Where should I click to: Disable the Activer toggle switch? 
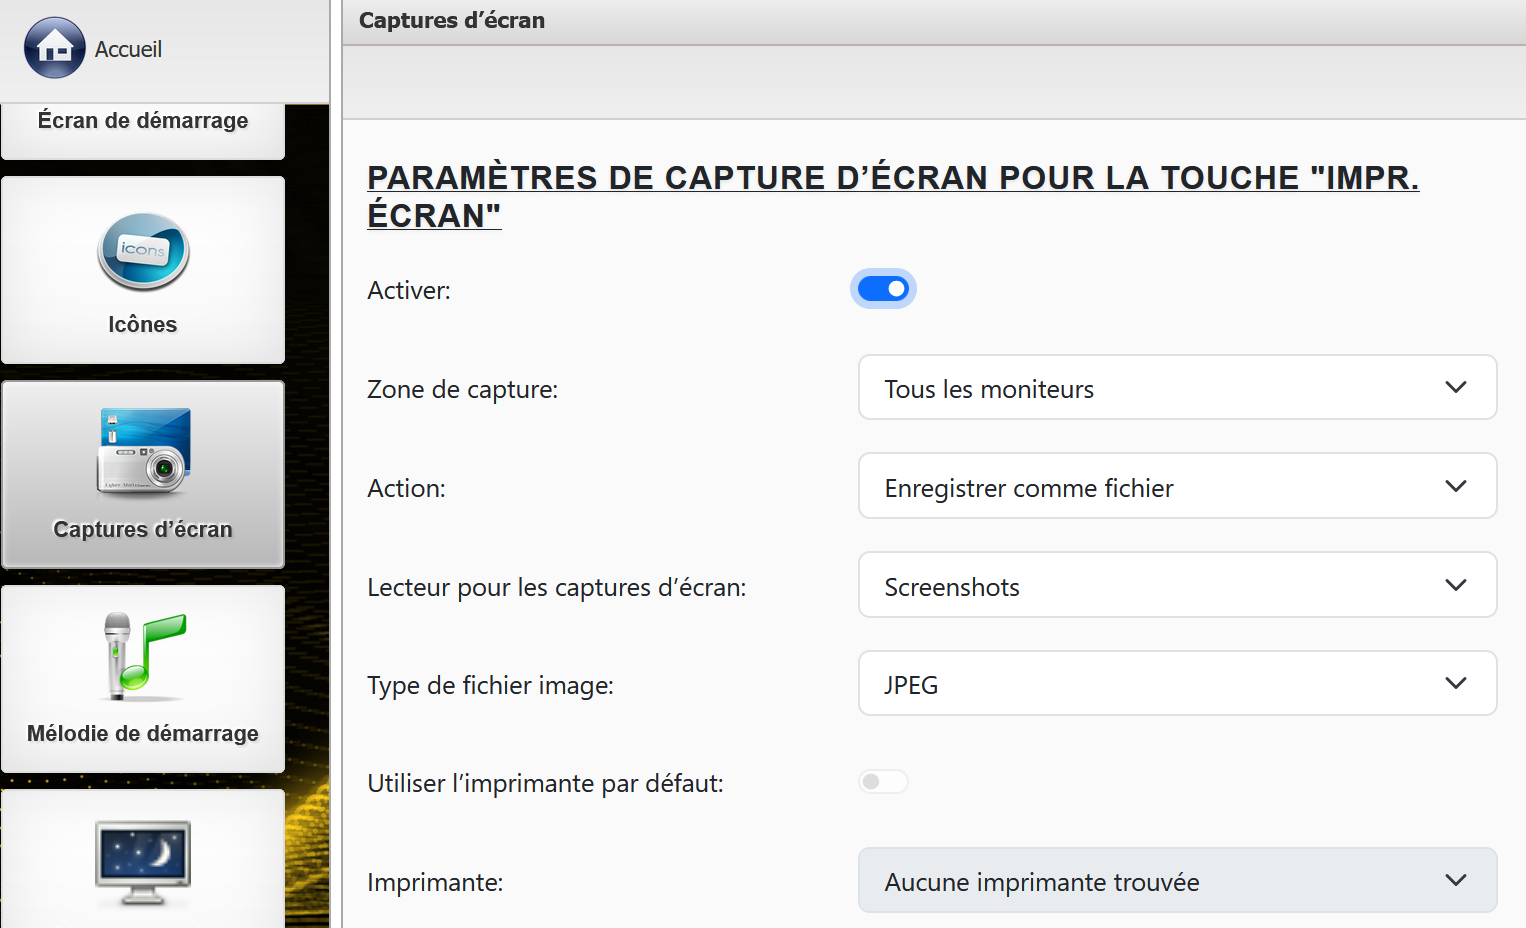pos(883,289)
